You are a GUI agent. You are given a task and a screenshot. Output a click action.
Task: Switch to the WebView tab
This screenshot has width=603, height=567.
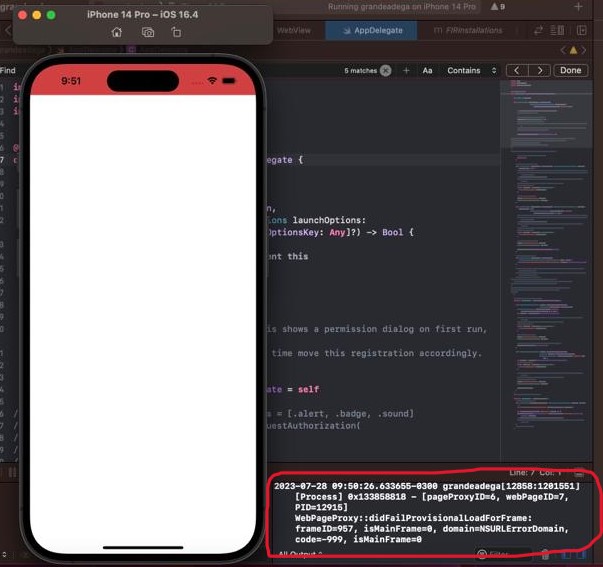coord(294,31)
